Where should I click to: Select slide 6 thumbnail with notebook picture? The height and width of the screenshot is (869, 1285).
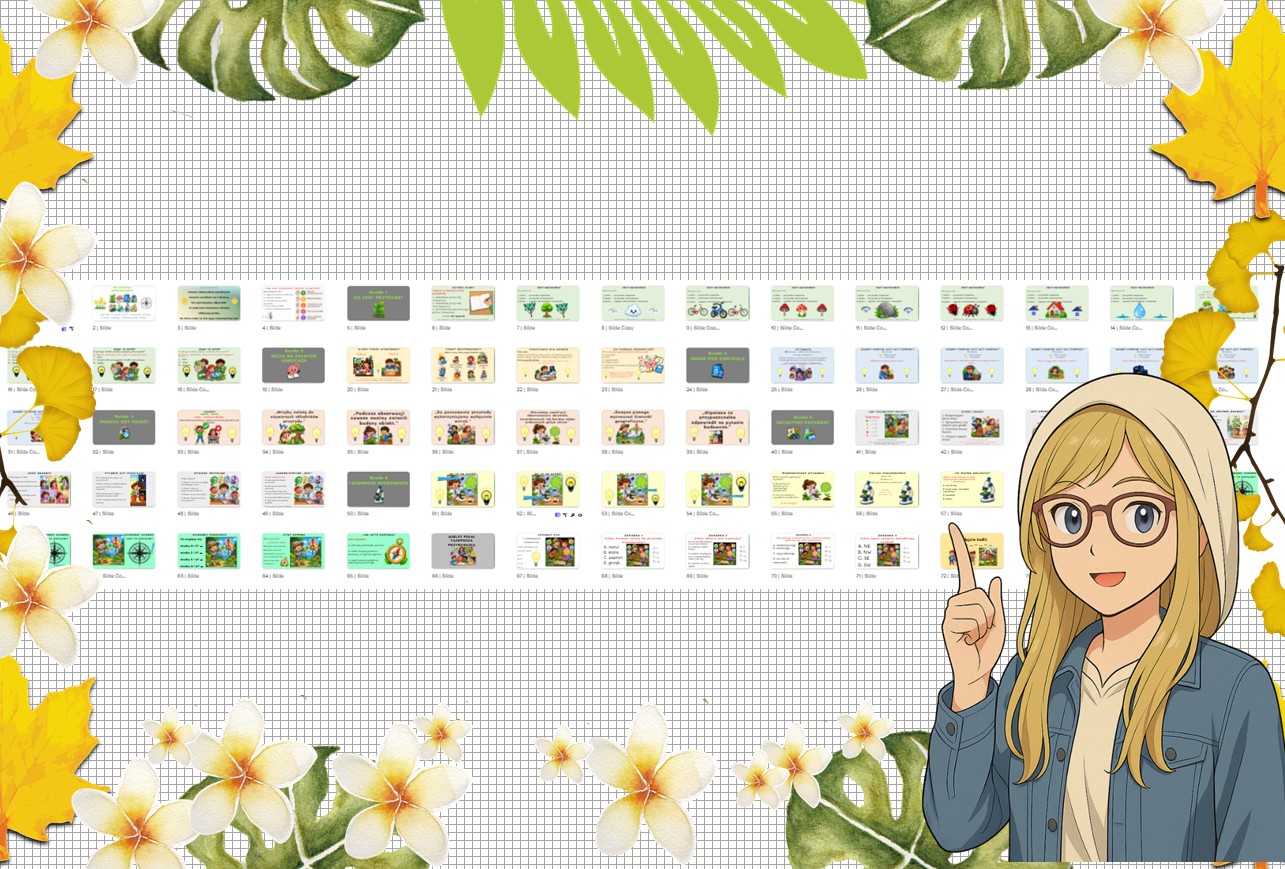463,303
